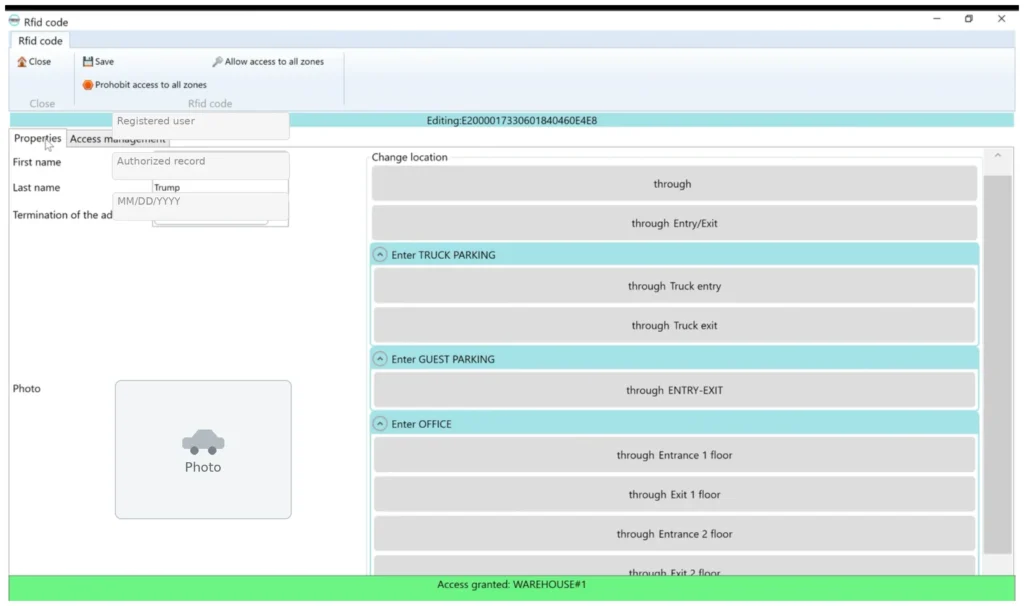Open the Rfid code ribbon tab
Viewport: 1024px width, 606px height.
tap(40, 40)
